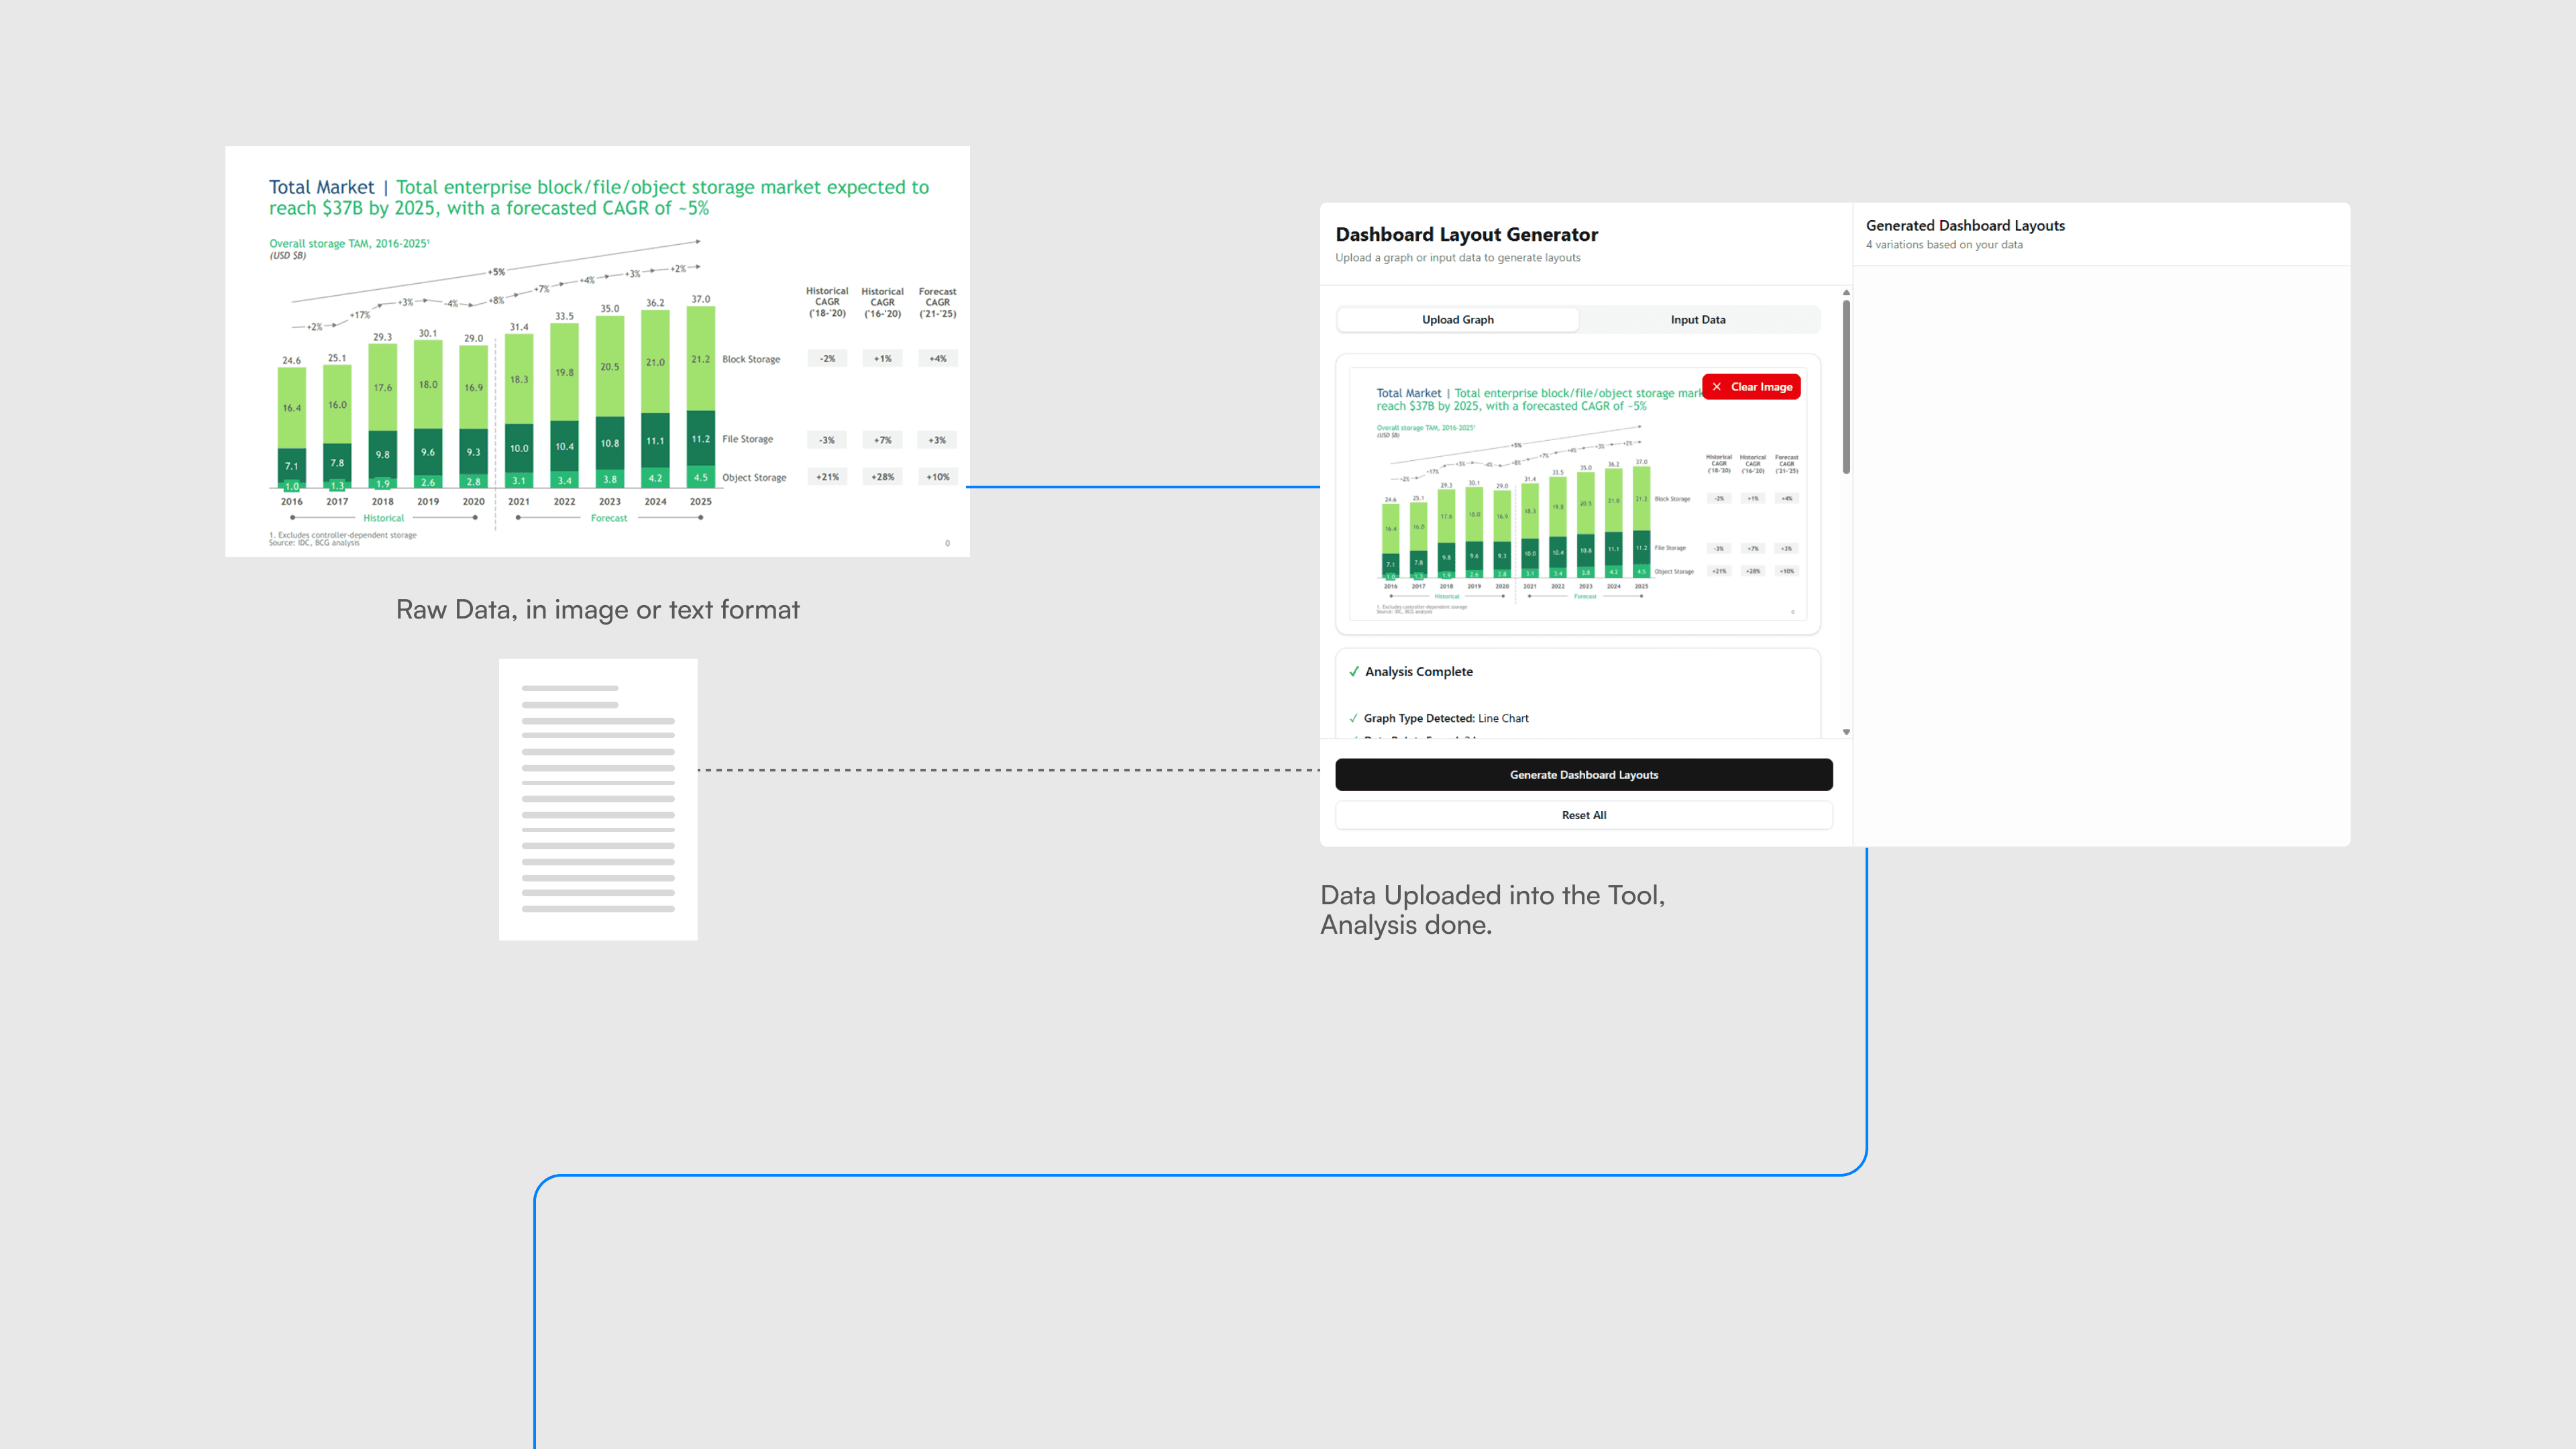Click the 'Graph Type Detected: Line Chart' text

pos(1446,718)
